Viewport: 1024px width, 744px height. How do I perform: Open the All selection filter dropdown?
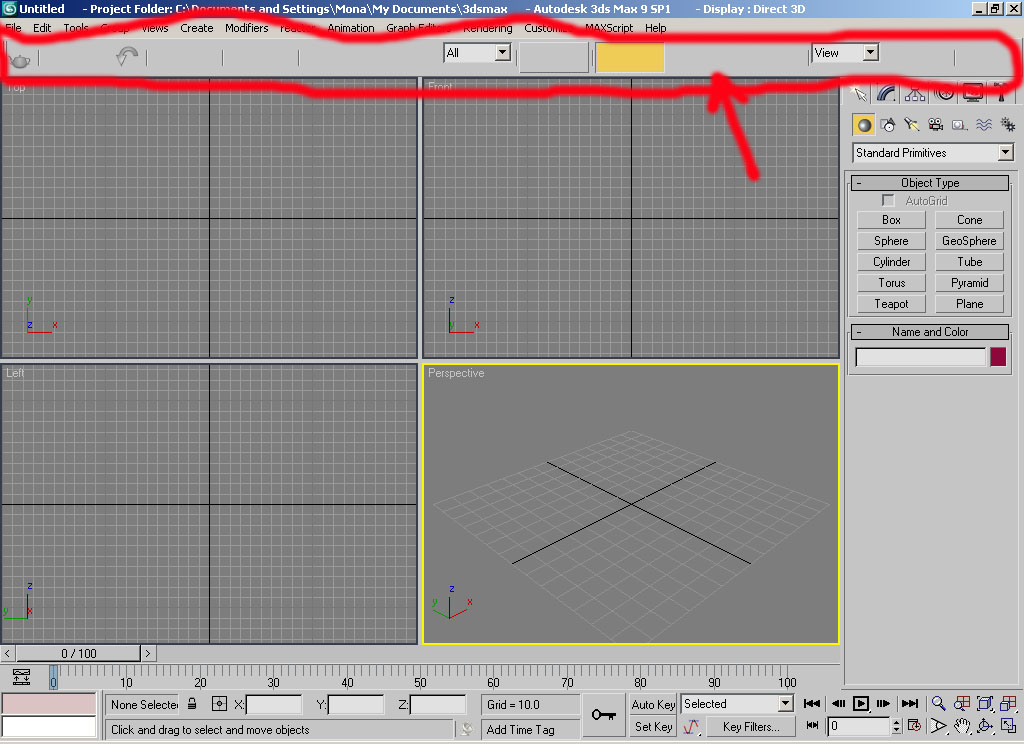[x=477, y=53]
